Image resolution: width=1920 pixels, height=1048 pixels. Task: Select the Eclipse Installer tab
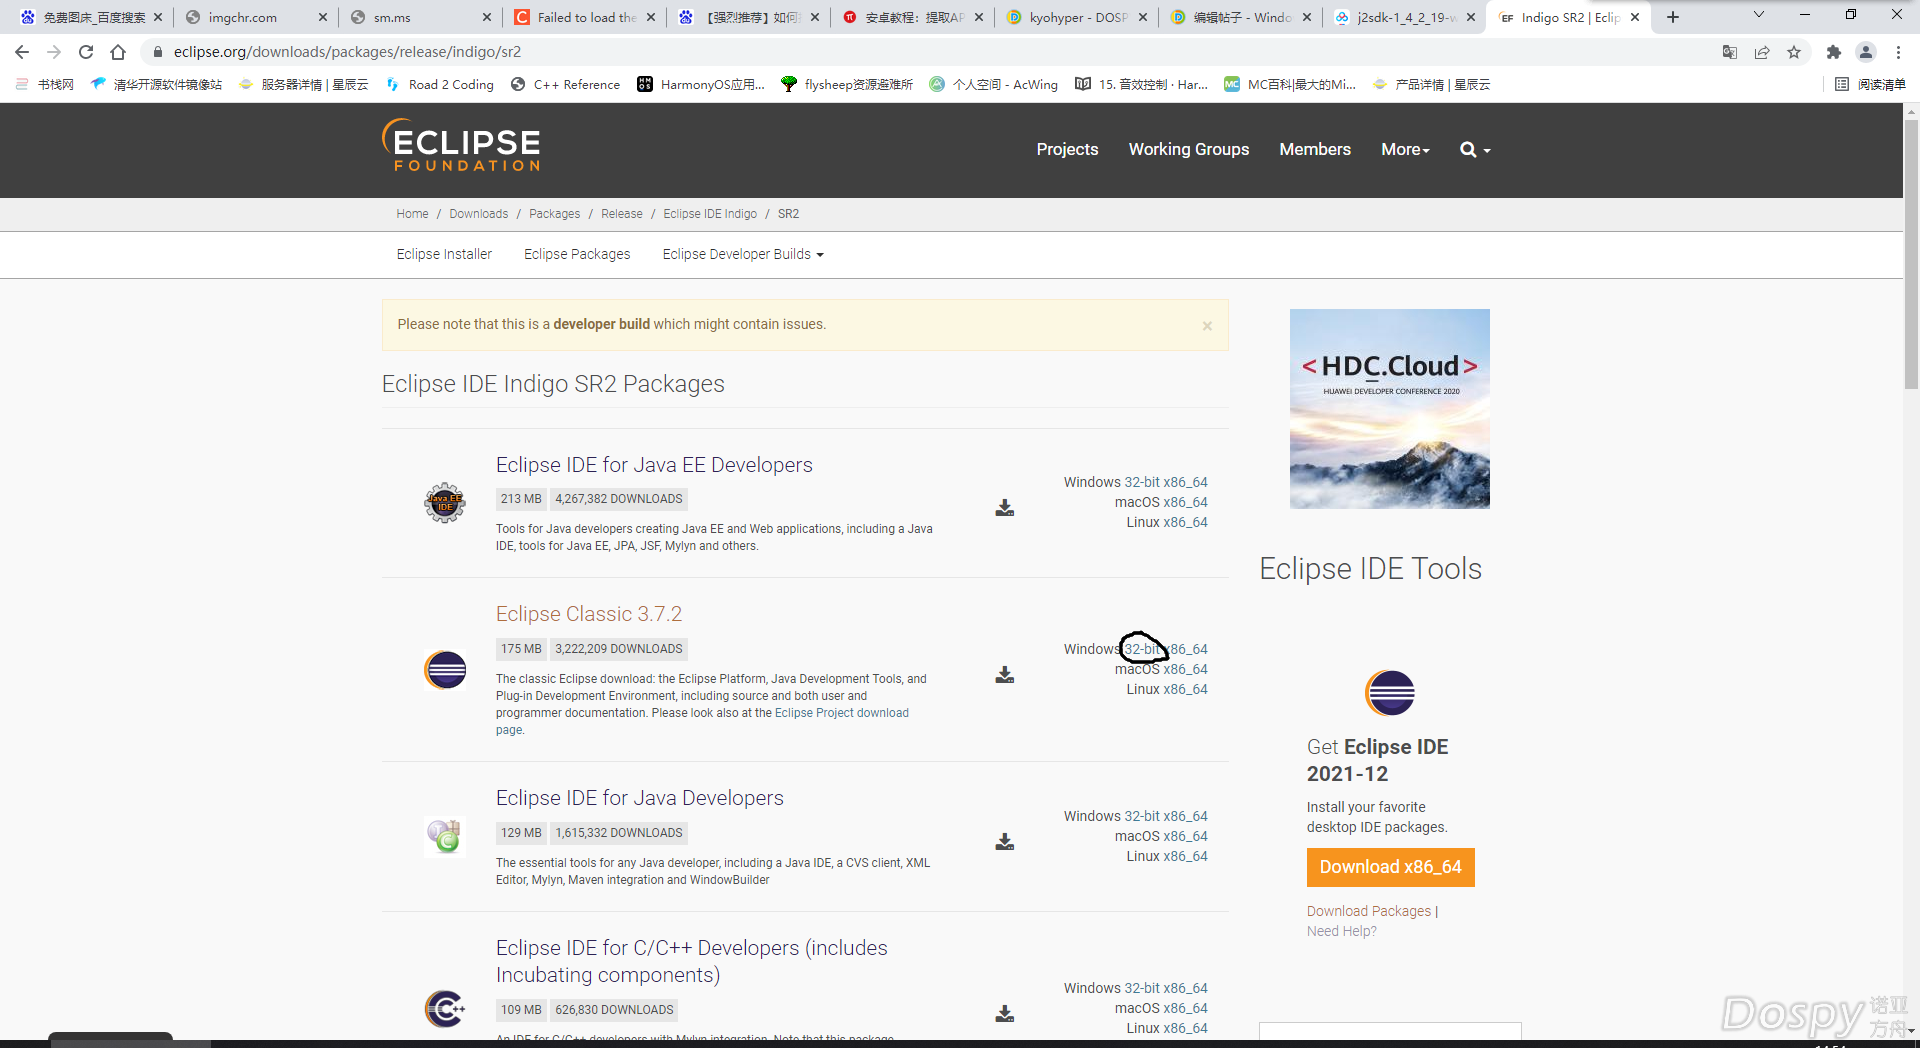(444, 255)
